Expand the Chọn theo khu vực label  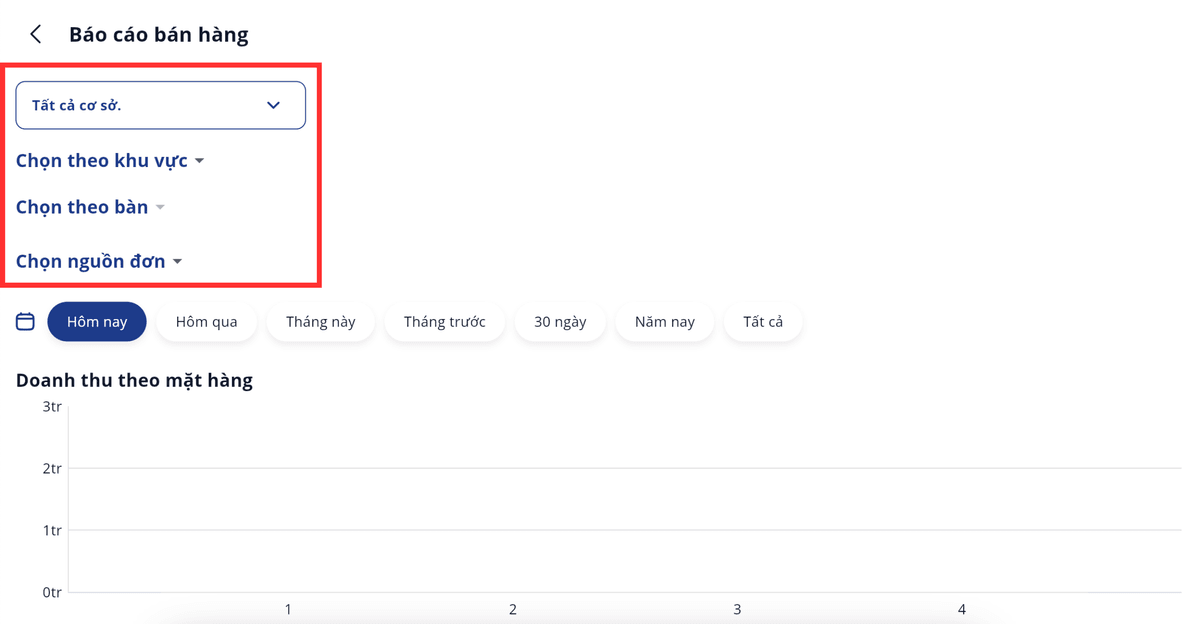101,161
